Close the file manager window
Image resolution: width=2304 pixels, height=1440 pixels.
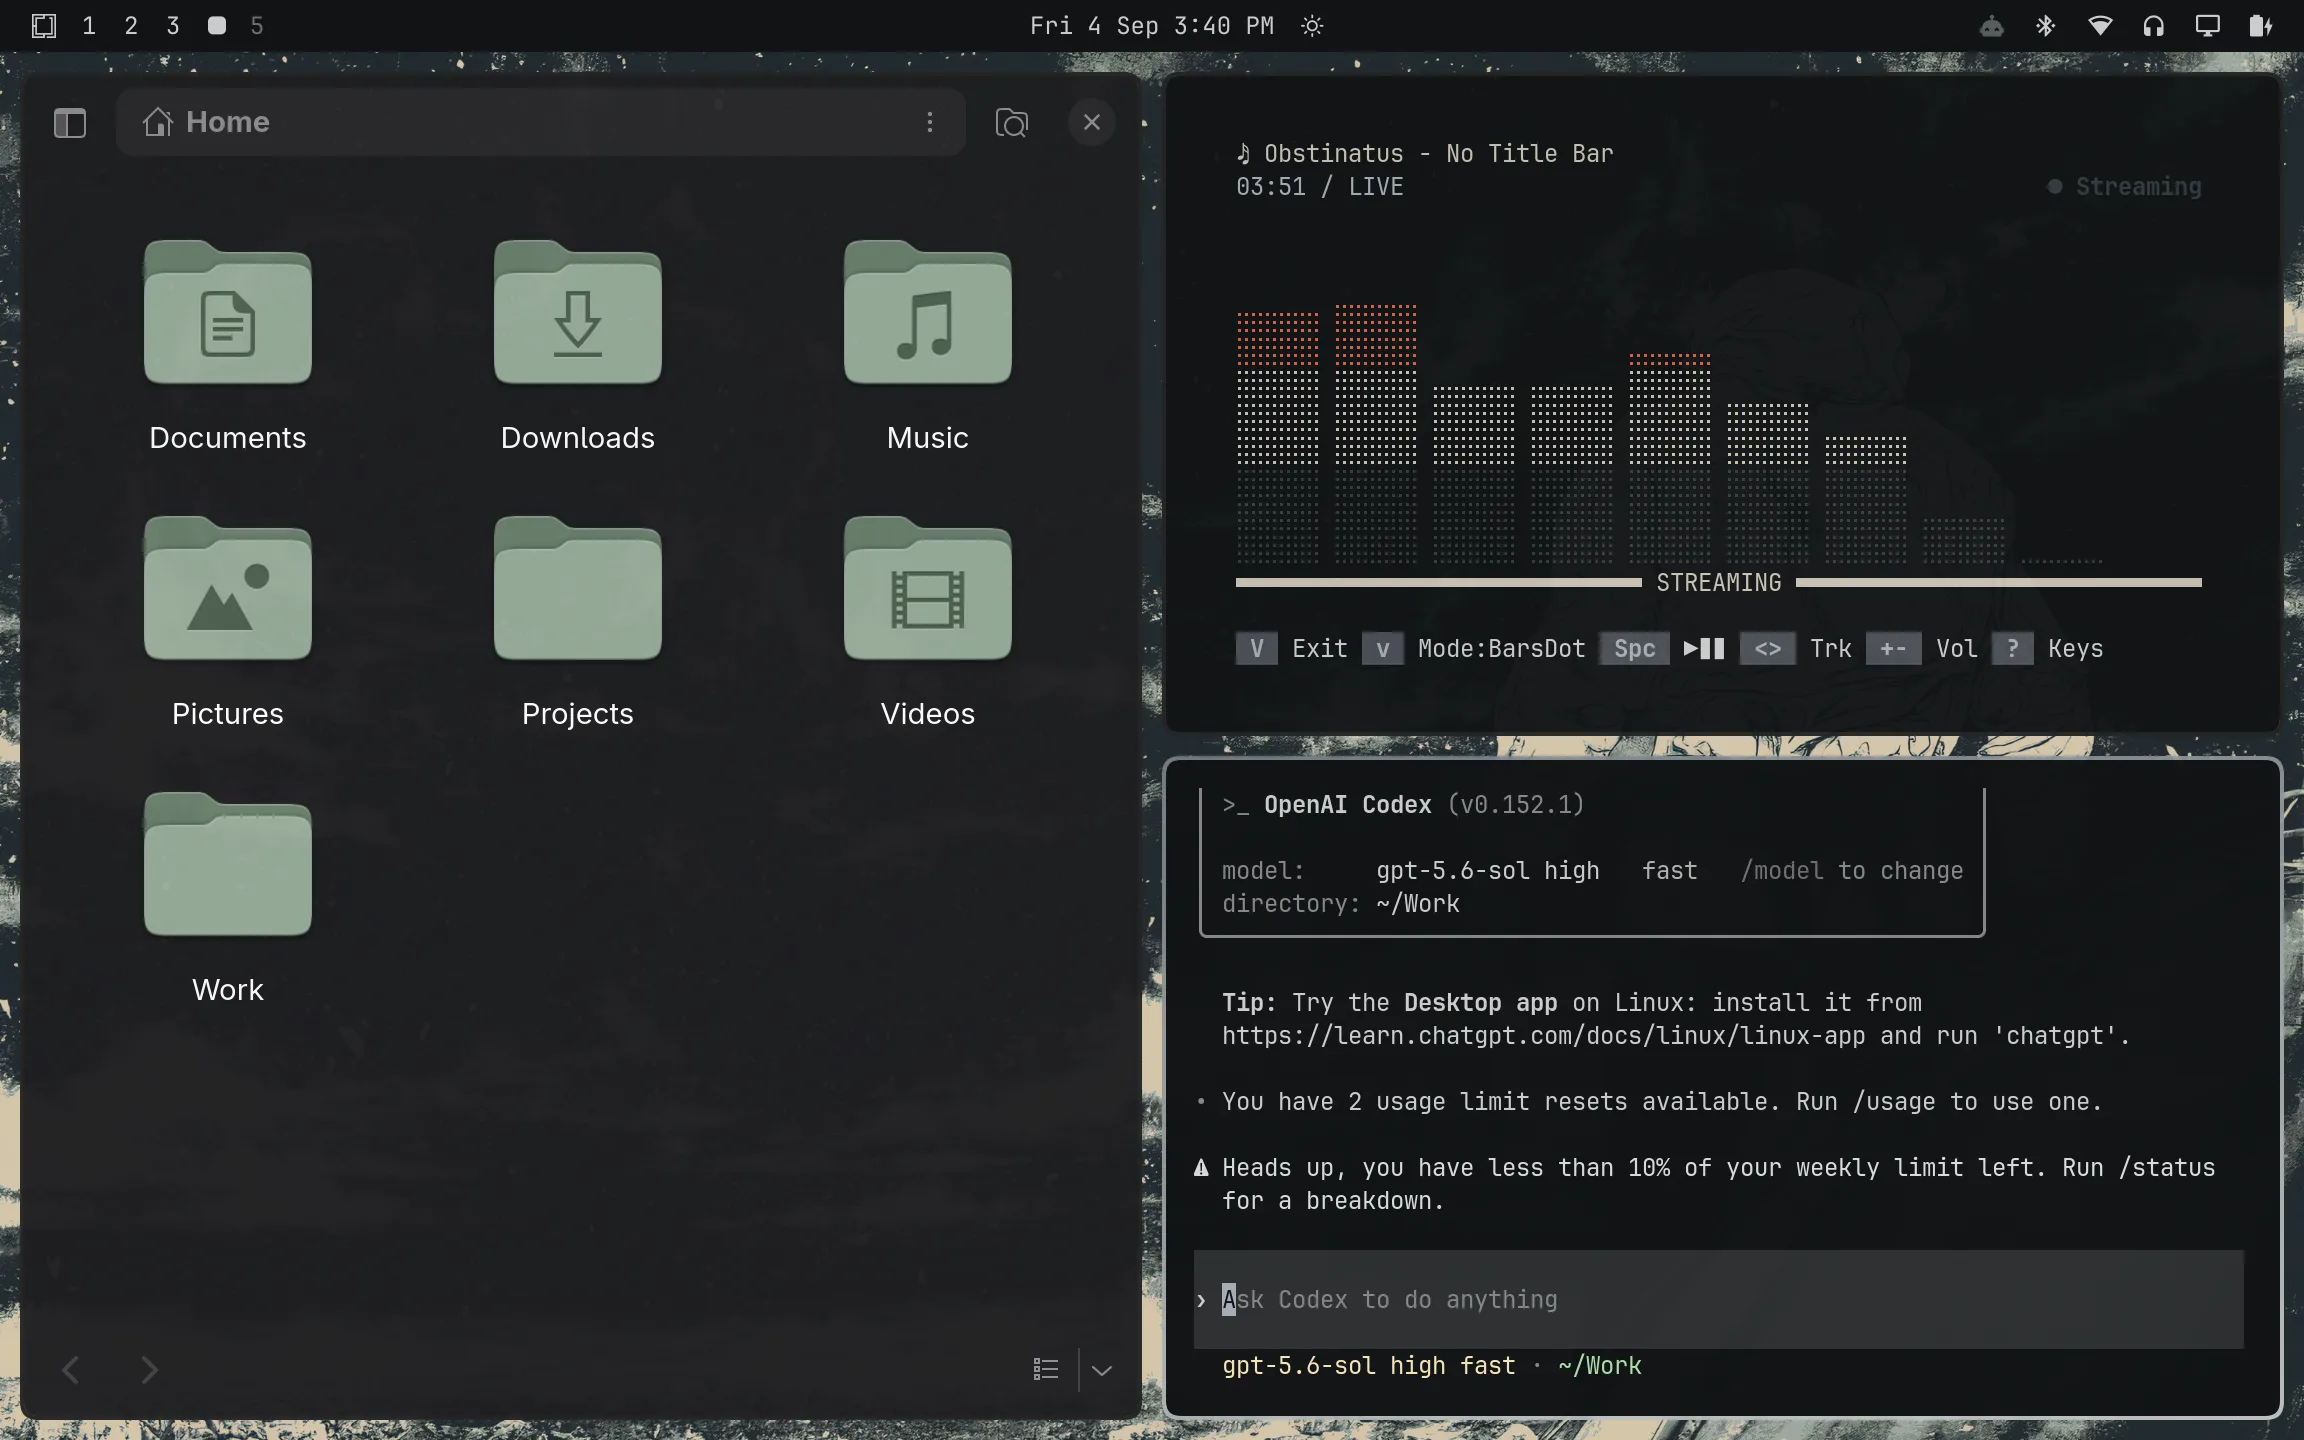point(1092,122)
